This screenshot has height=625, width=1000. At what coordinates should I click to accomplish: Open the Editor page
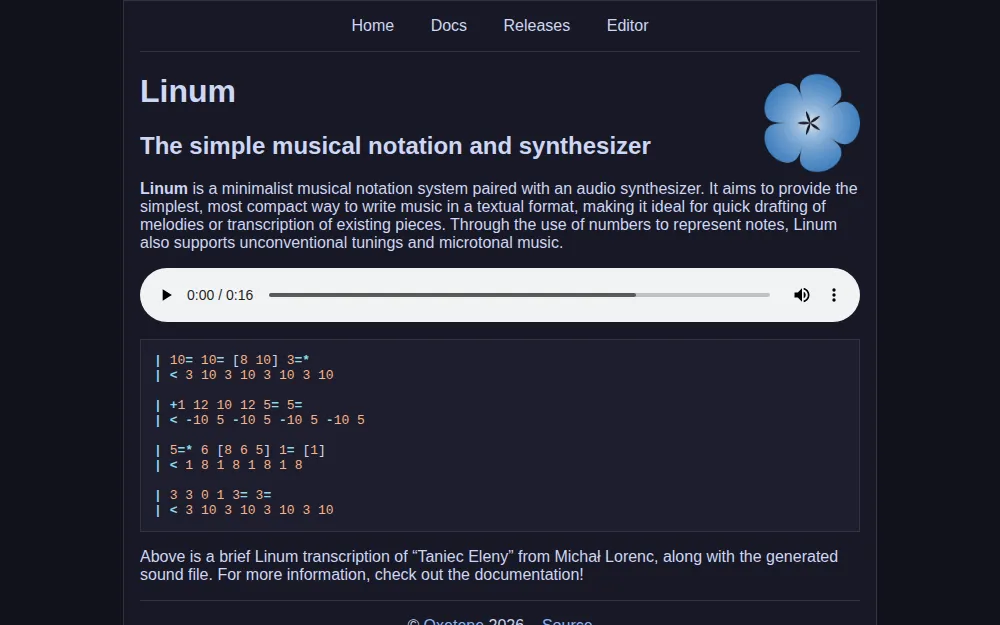point(628,26)
